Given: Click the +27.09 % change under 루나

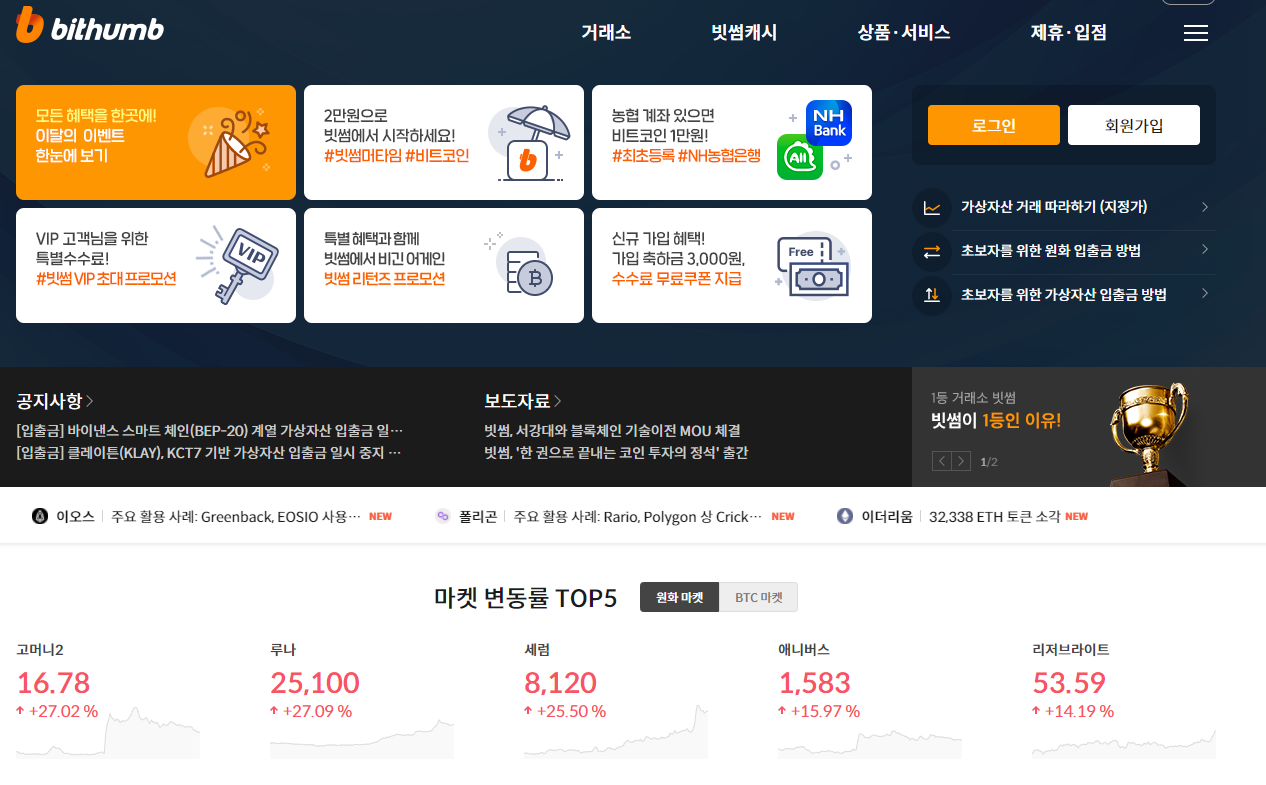Looking at the screenshot, I should coord(311,711).
